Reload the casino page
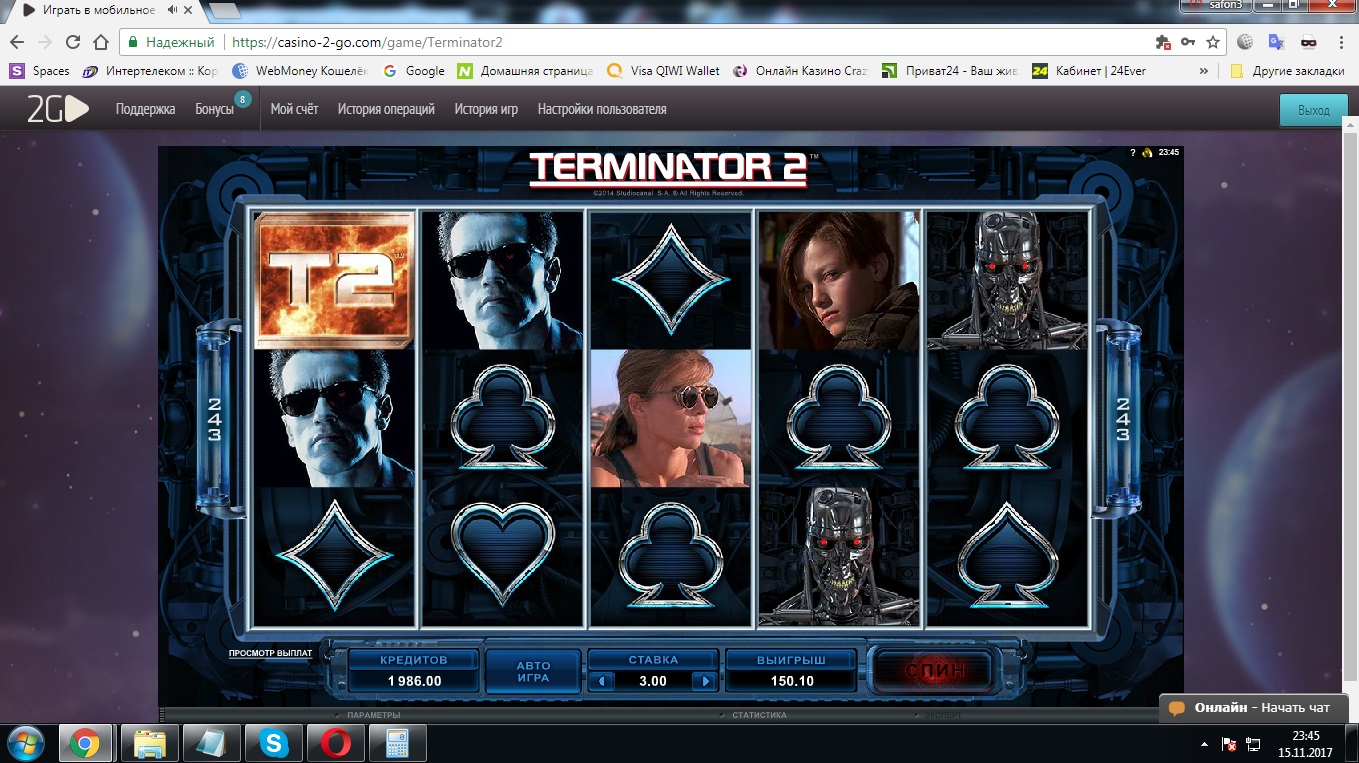The height and width of the screenshot is (763, 1359). click(x=72, y=42)
